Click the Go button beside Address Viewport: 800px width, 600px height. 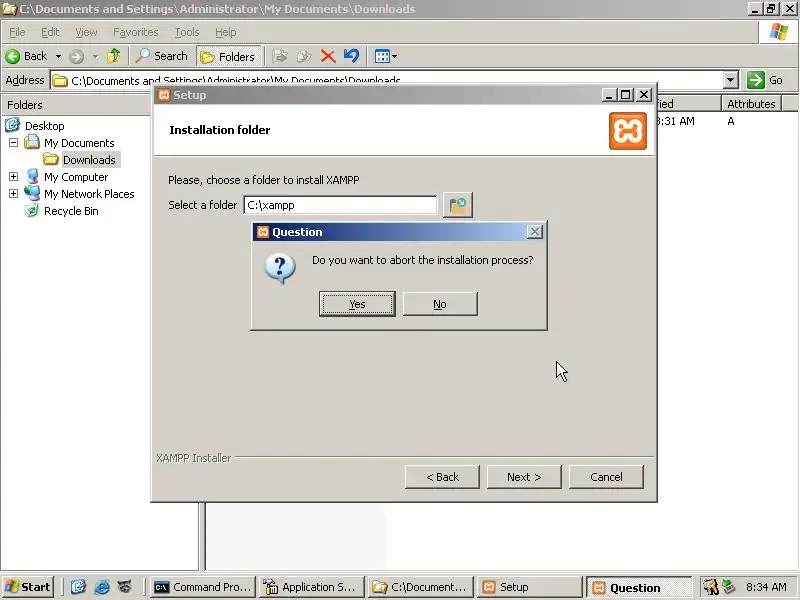point(765,80)
